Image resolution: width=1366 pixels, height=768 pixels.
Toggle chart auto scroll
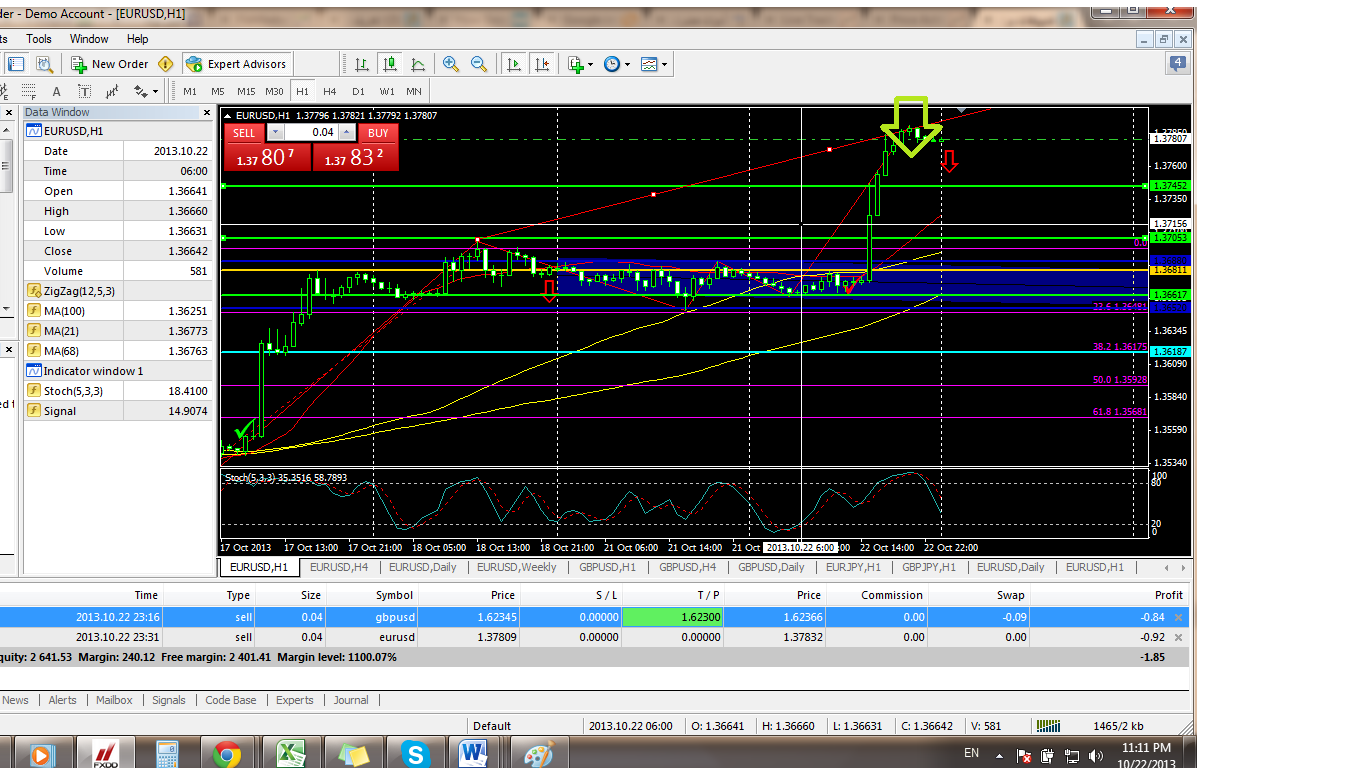click(513, 64)
